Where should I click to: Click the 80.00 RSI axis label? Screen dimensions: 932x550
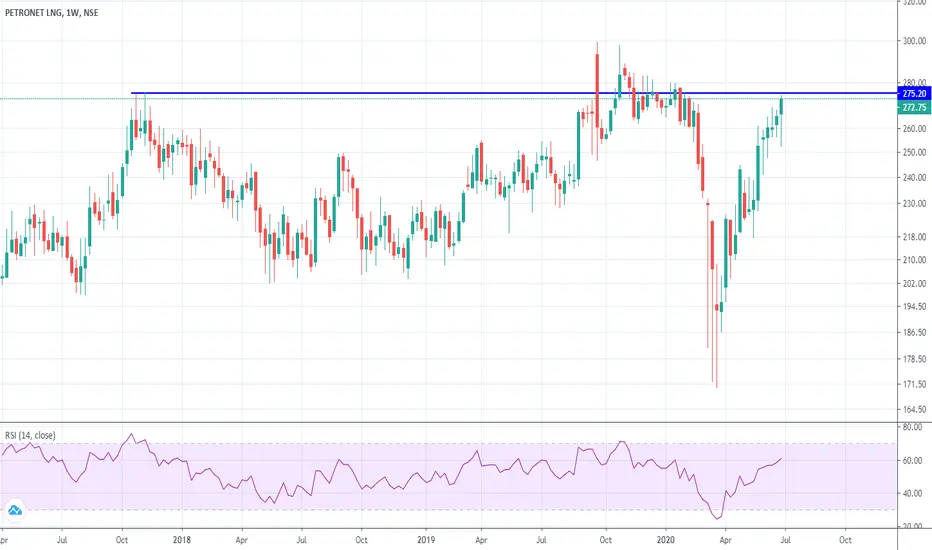912,427
